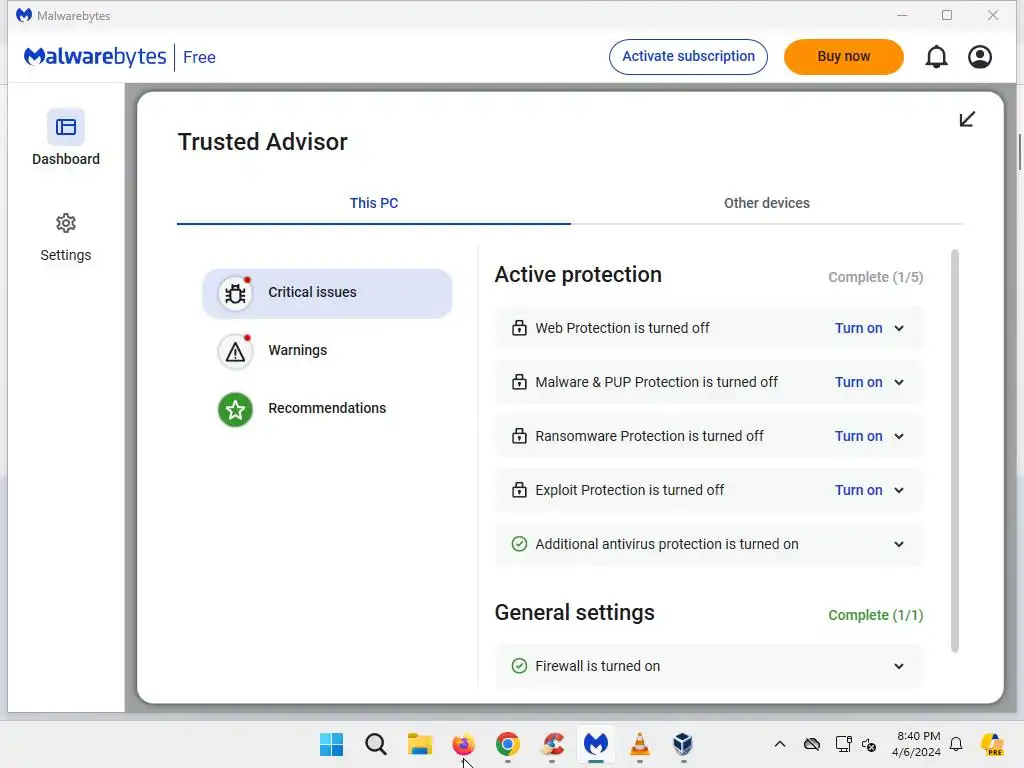The image size is (1024, 768).
Task: Click lock icon beside Web Protection
Action: click(x=519, y=328)
